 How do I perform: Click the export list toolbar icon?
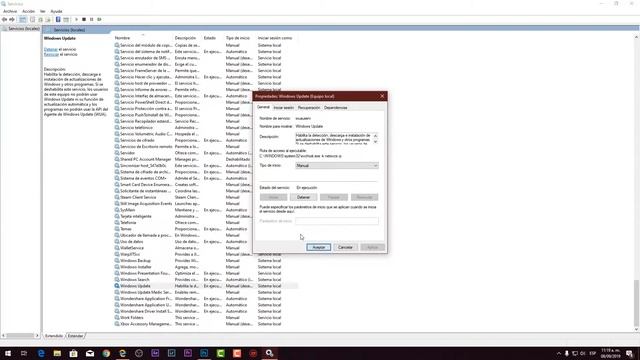(48, 19)
